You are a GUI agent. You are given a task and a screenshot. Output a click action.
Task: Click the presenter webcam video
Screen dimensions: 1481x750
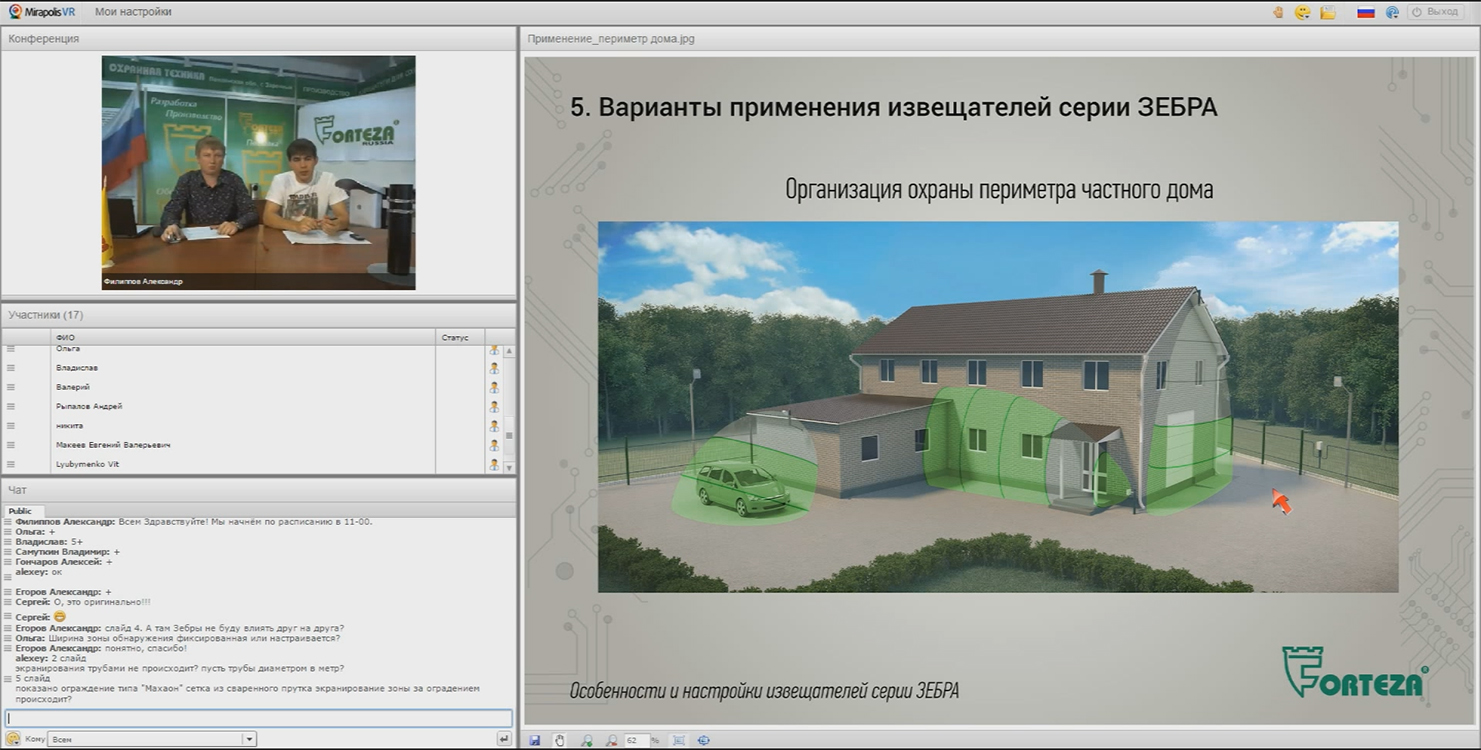[258, 173]
